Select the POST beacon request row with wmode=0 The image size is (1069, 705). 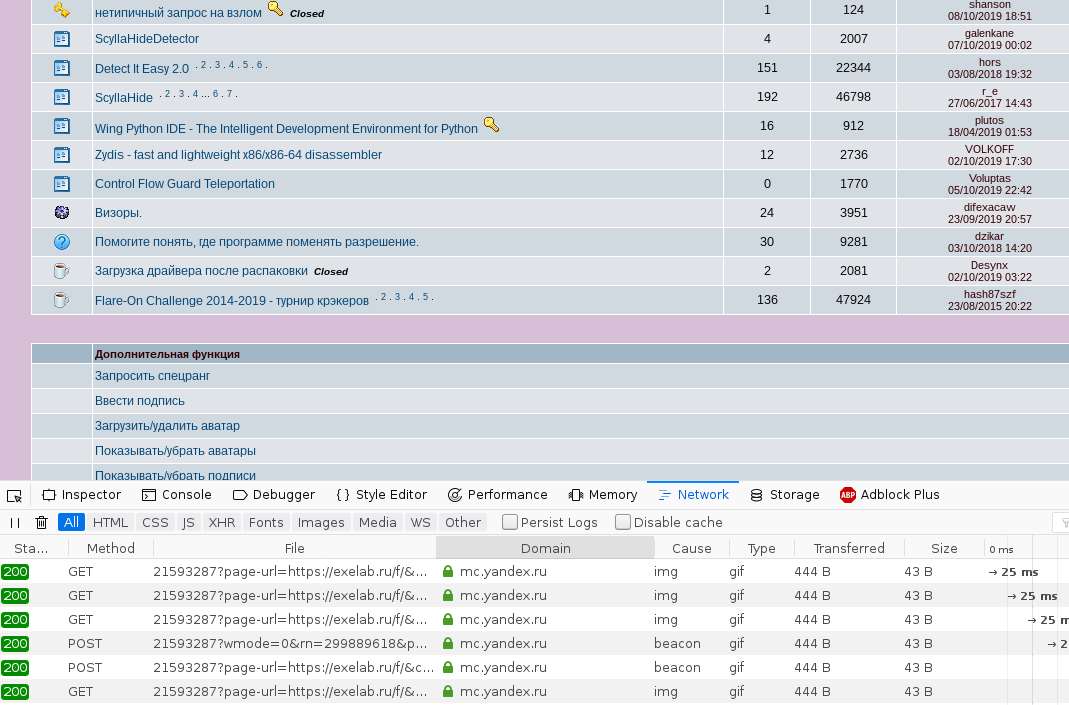(x=300, y=643)
